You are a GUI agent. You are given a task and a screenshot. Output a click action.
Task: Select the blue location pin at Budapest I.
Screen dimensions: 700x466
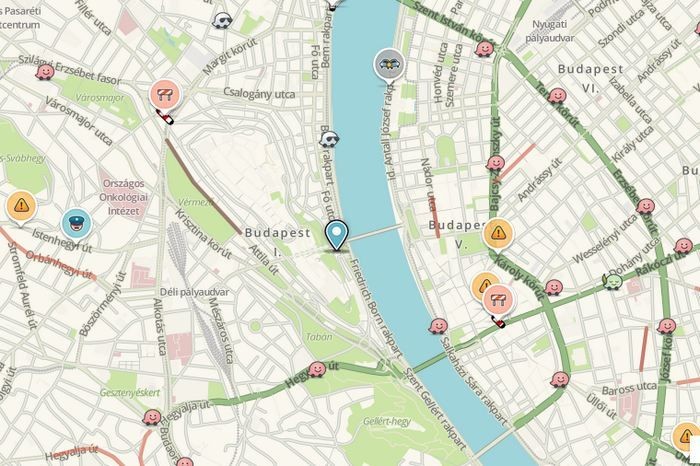(336, 235)
